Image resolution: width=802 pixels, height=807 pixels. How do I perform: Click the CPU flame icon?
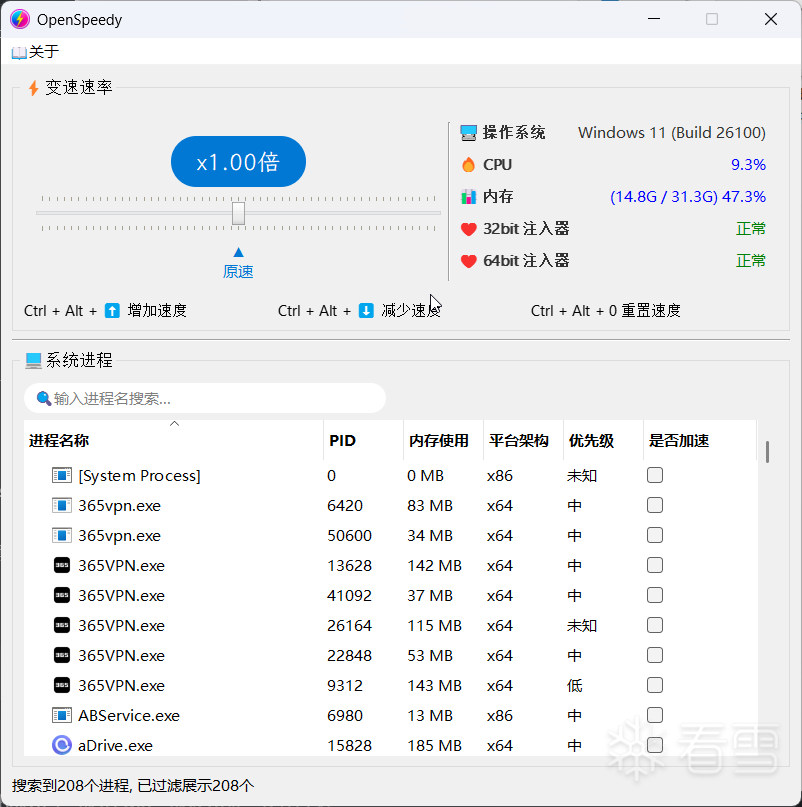(468, 165)
